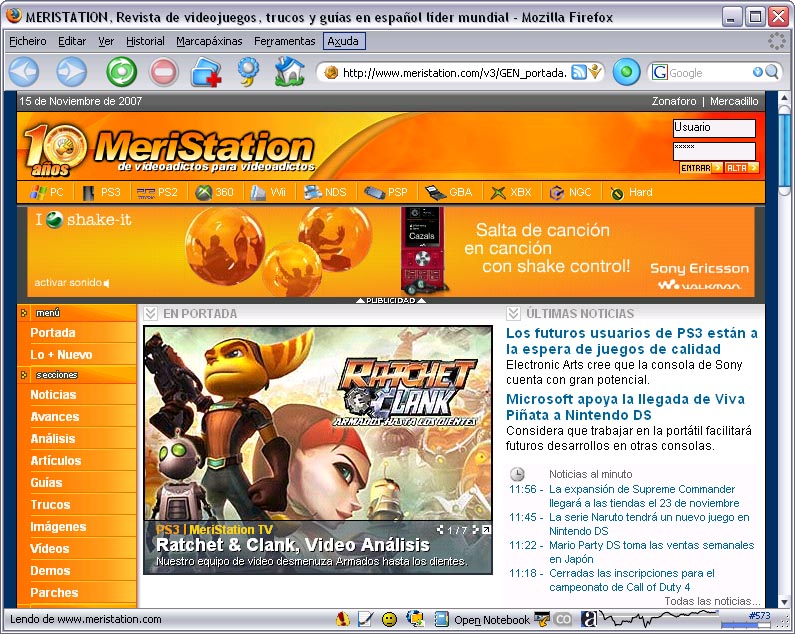Collapse the secciones sidebar arrow
The height and width of the screenshot is (634, 795).
click(24, 375)
